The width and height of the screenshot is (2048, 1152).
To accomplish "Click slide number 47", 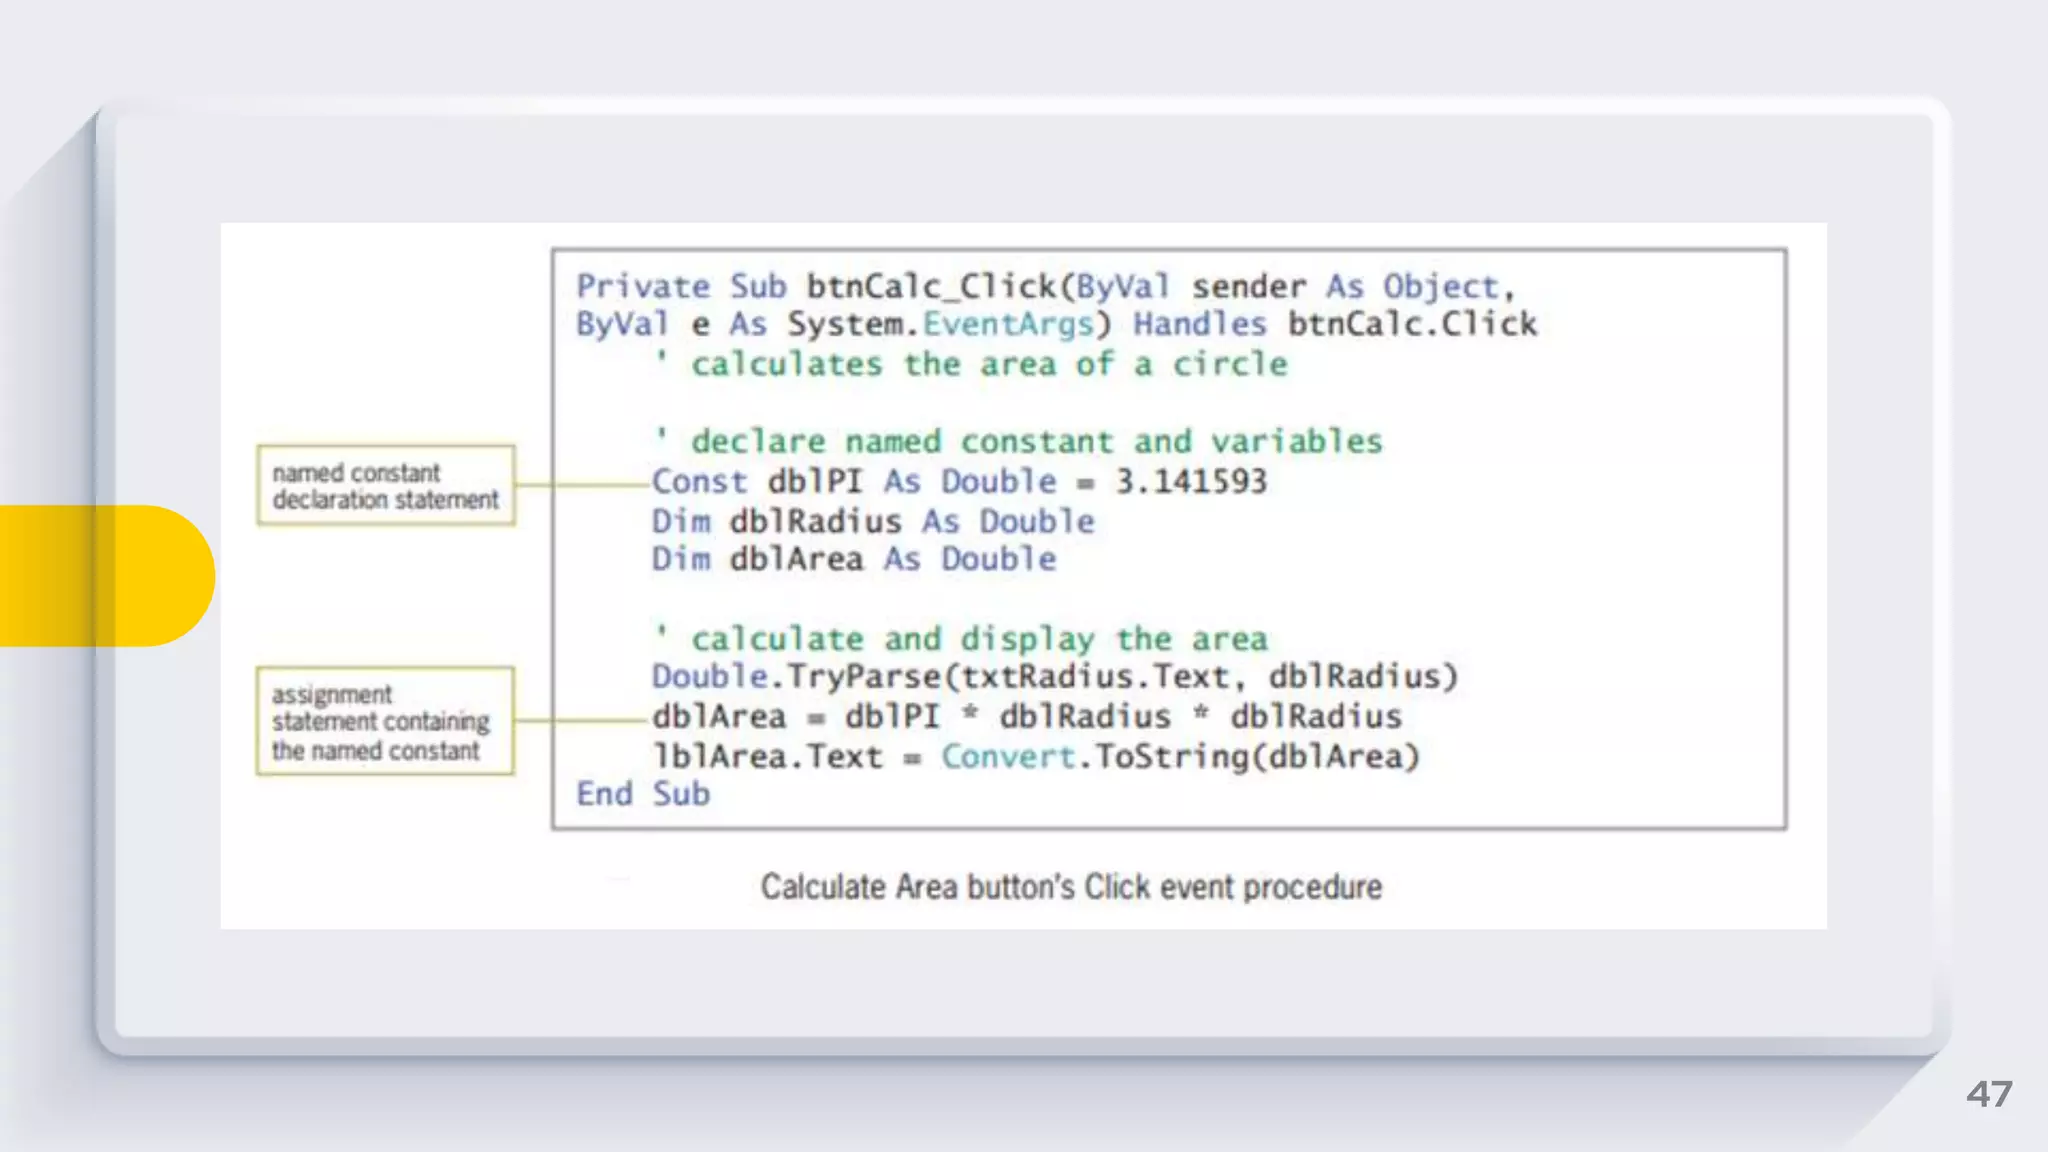I will click(1988, 1093).
